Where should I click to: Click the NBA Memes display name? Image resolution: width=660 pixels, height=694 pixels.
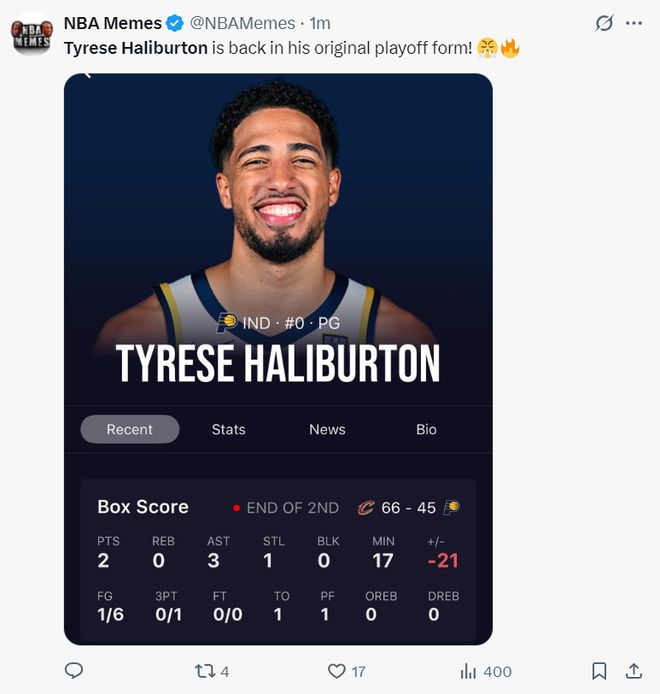click(113, 23)
